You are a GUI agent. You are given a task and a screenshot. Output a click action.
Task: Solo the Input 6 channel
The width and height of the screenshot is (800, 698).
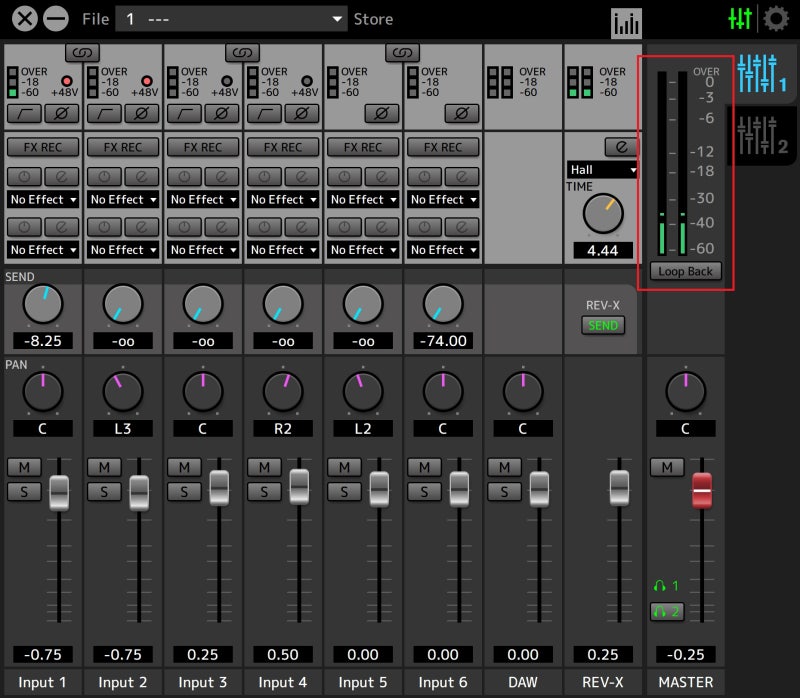[x=424, y=492]
